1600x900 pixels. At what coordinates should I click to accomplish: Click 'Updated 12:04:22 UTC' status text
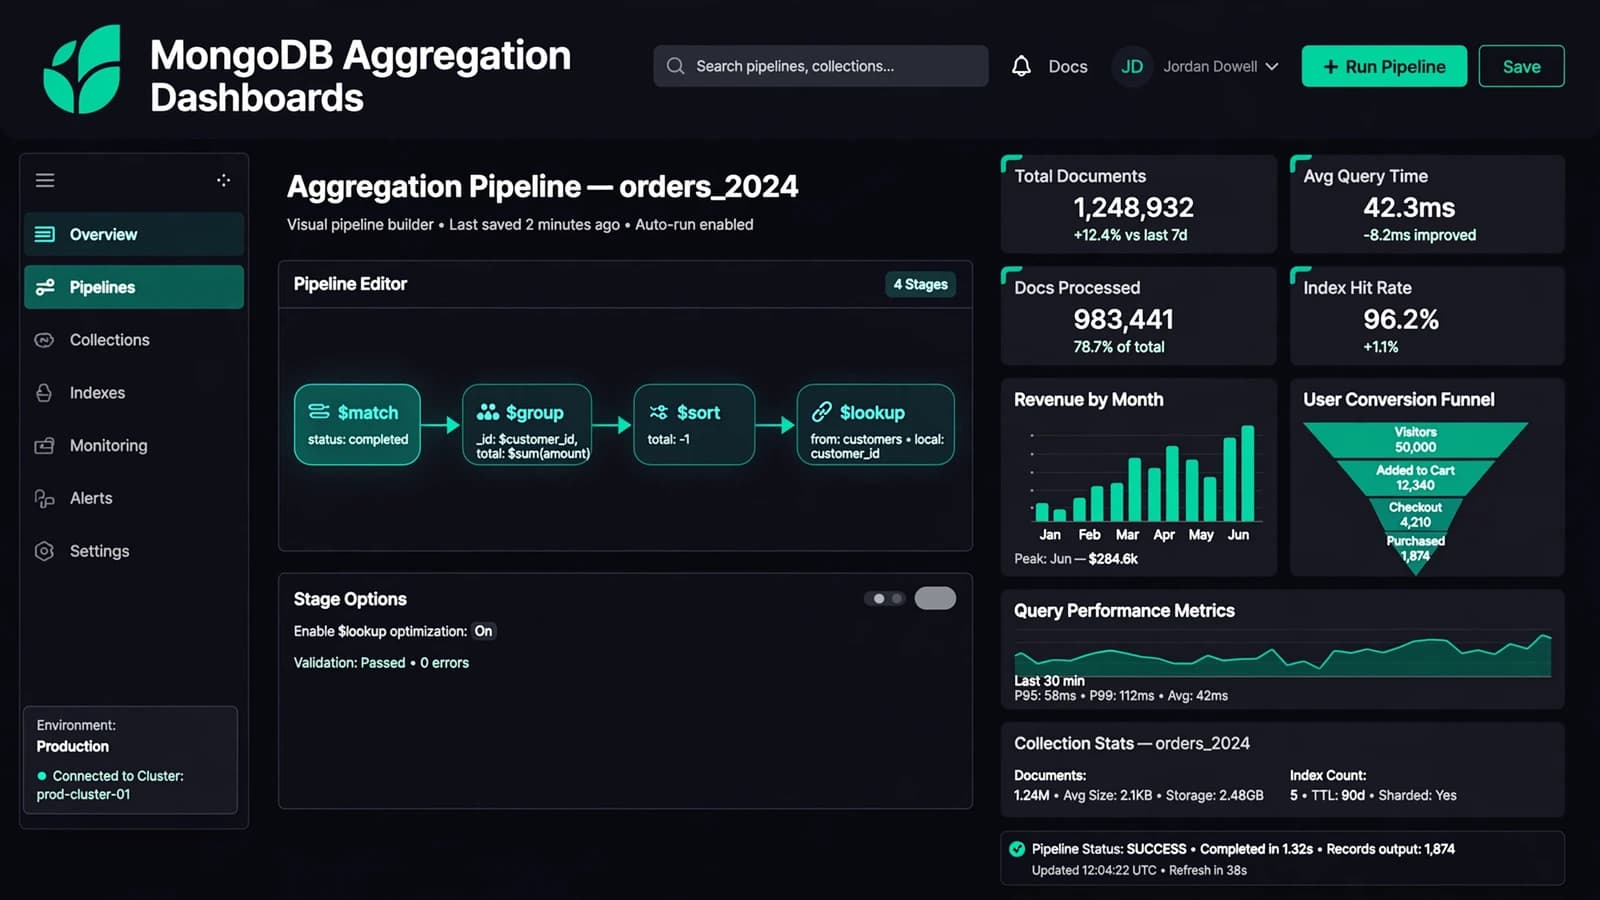1094,871
